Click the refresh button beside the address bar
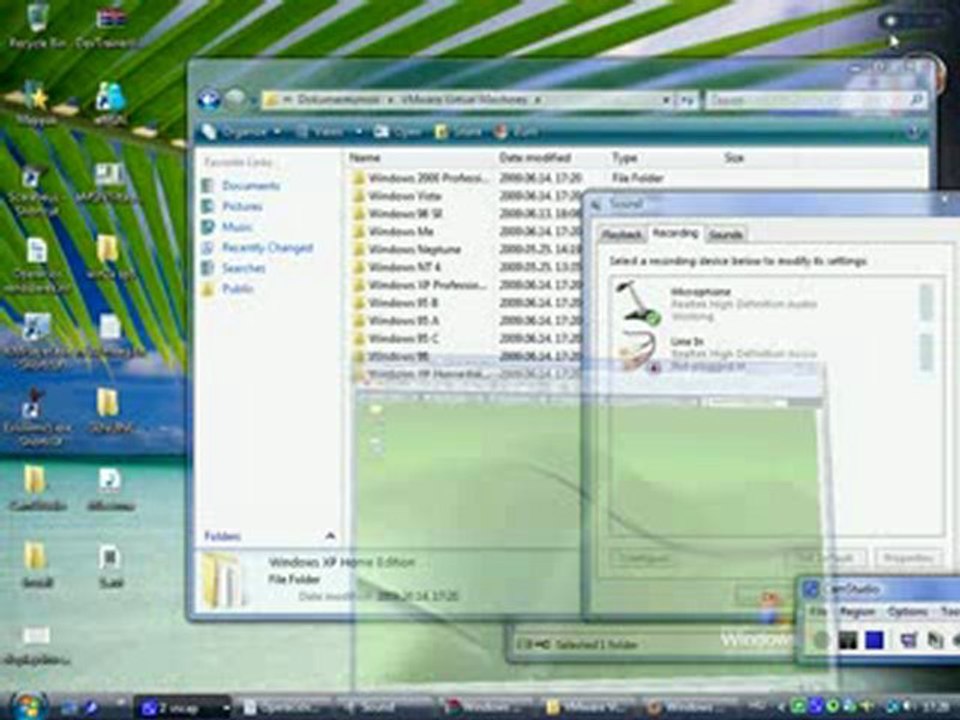The width and height of the screenshot is (960, 720). pyautogui.click(x=687, y=100)
